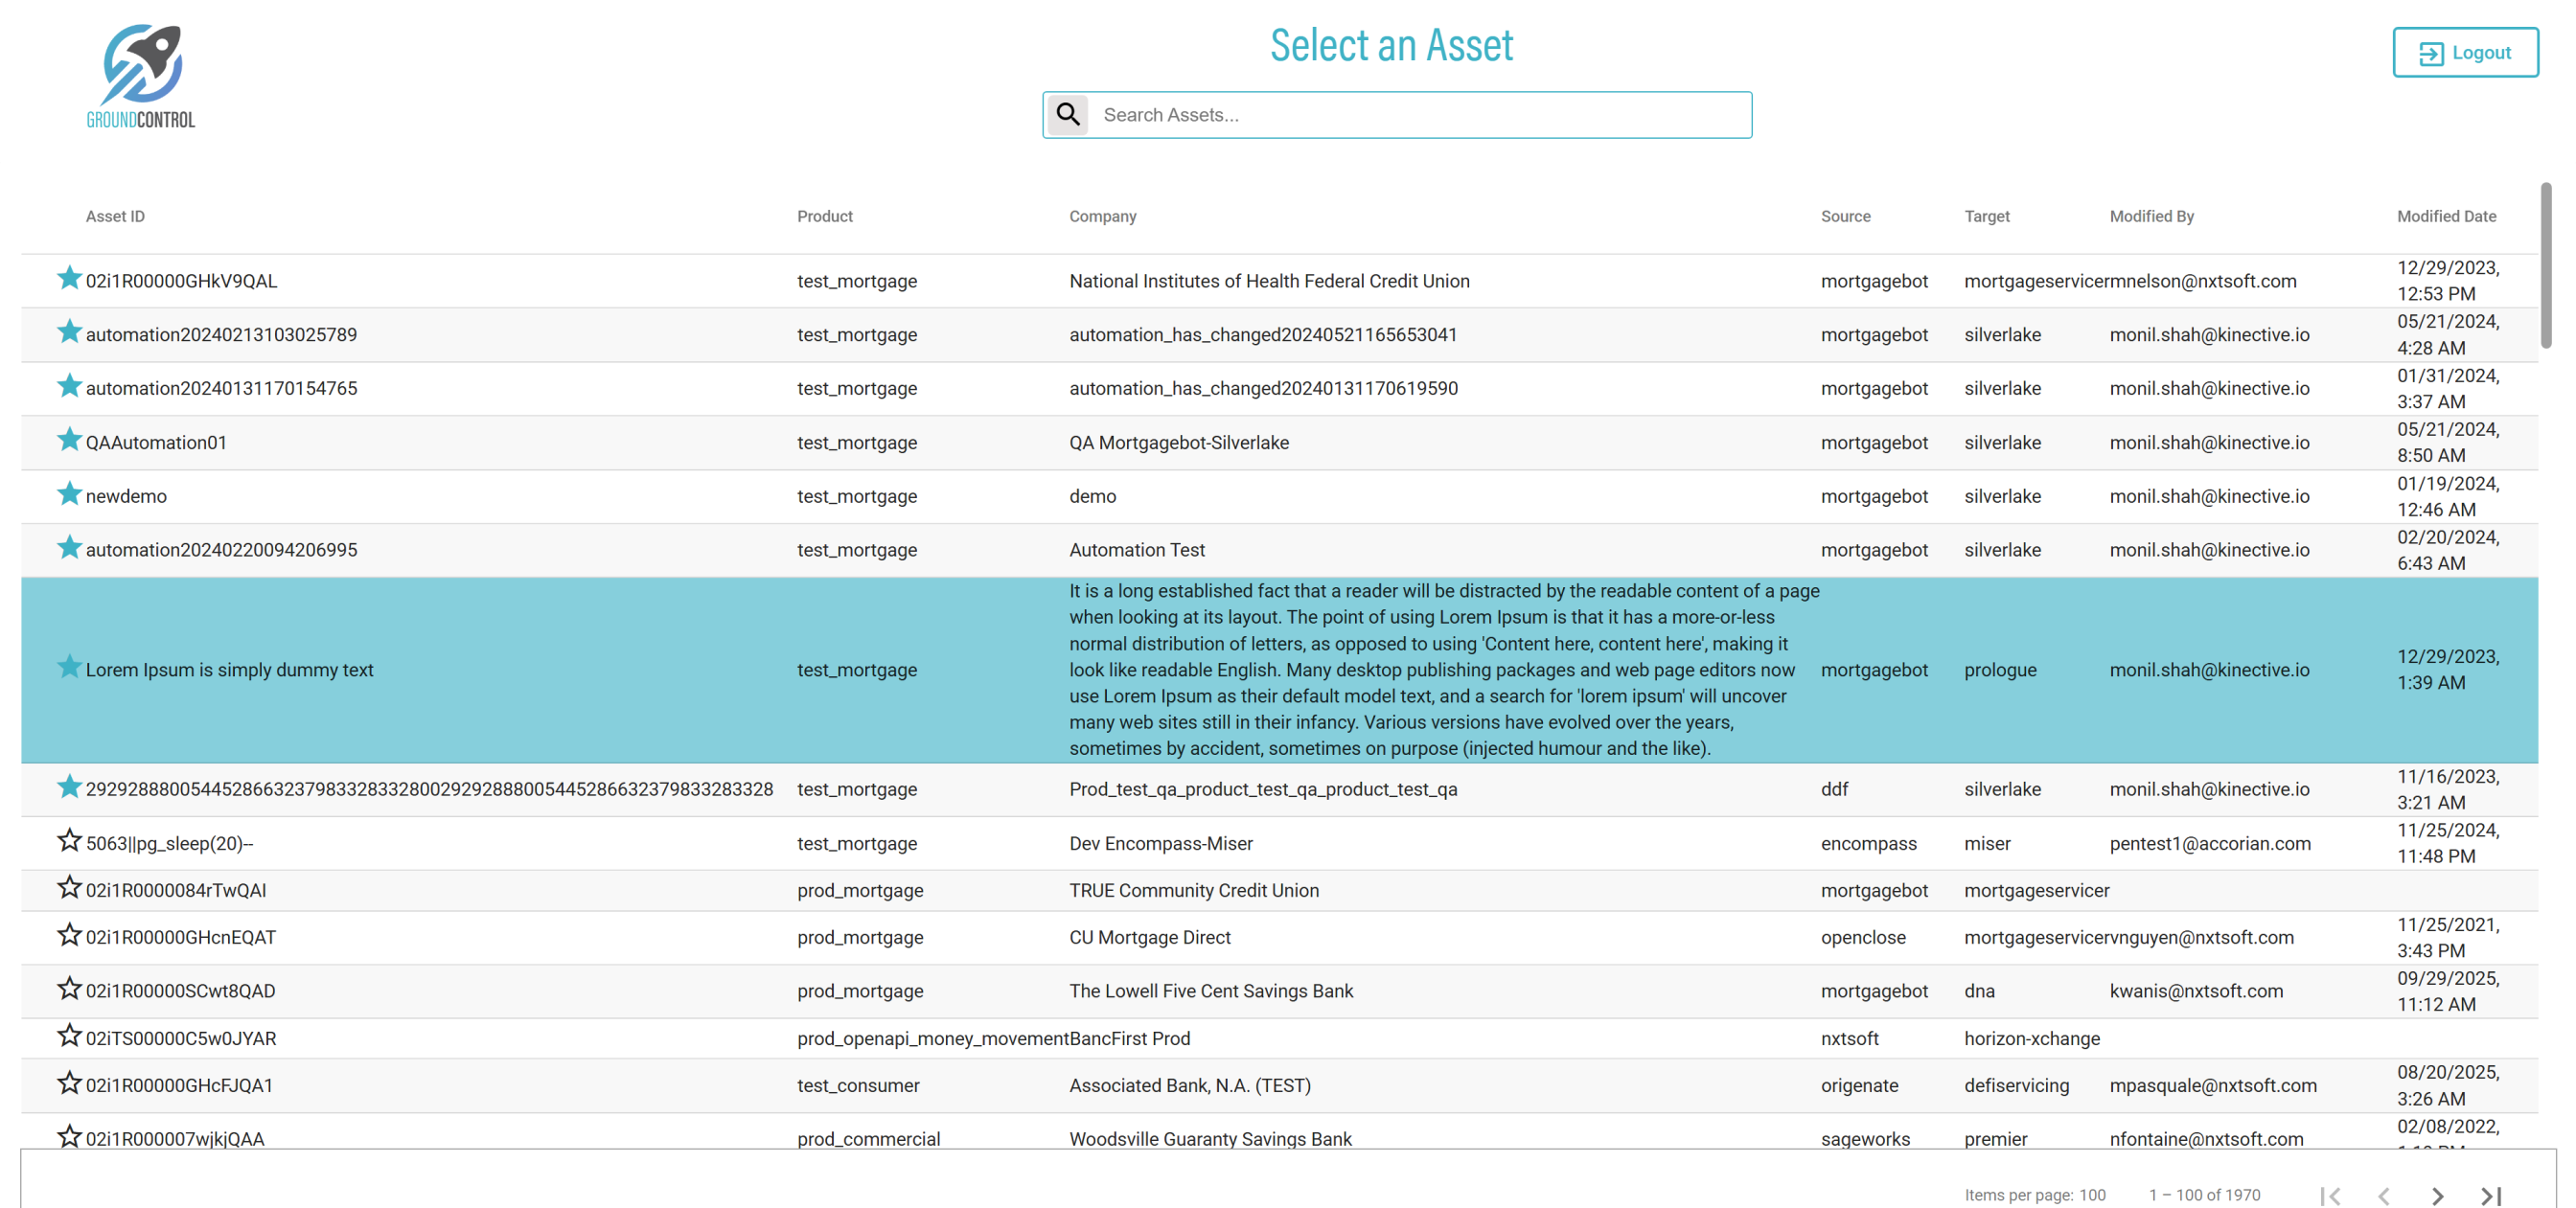Star the 02iTS00000C5w0JYAR asset
Screen dimensions: 2576x1208
coord(68,1036)
